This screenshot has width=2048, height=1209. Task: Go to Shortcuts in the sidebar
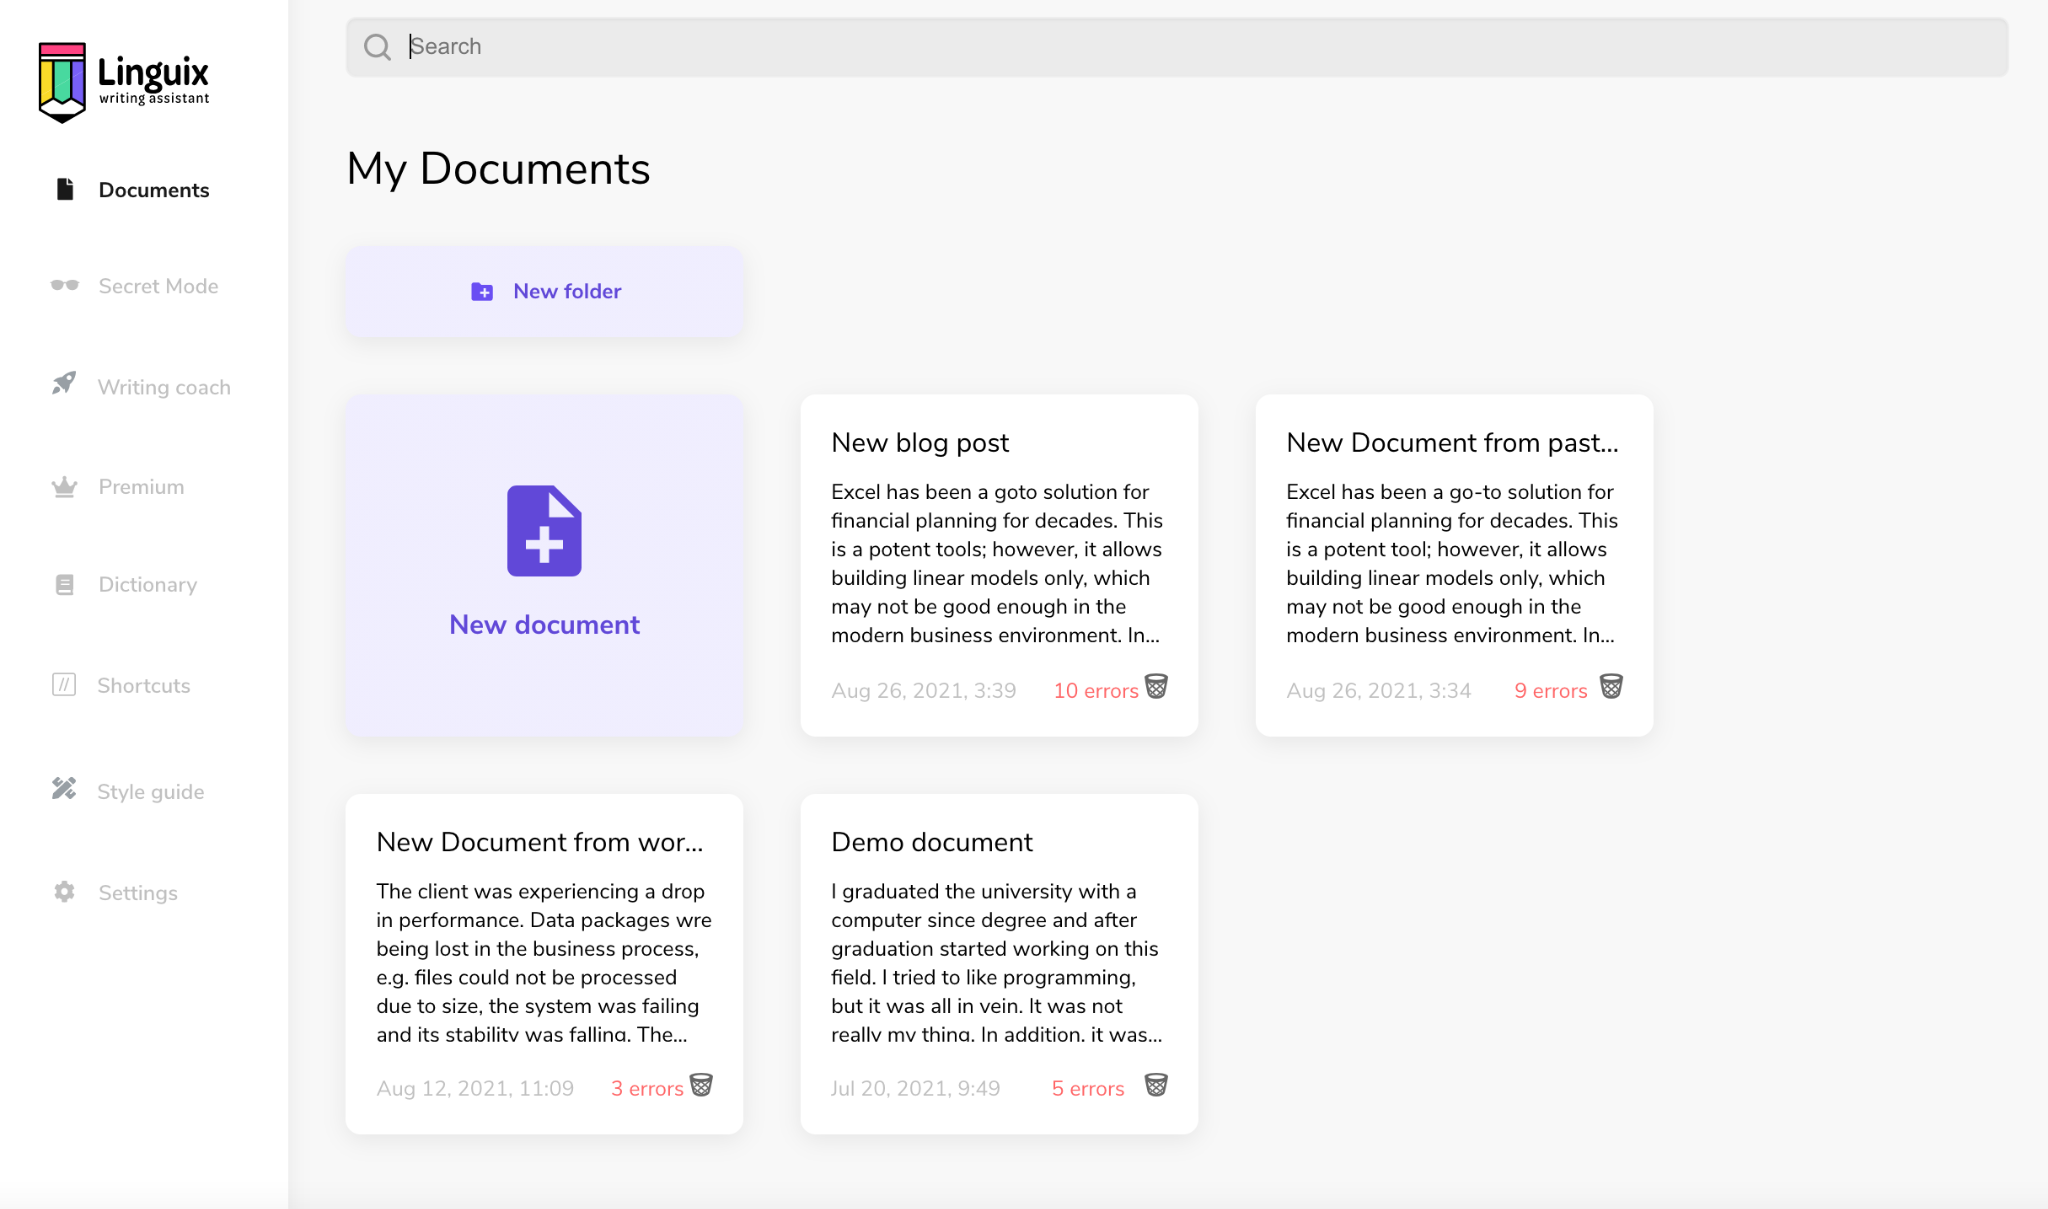143,686
